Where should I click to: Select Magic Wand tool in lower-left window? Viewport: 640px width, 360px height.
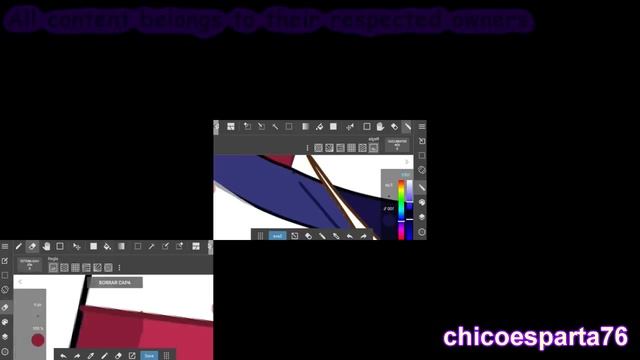point(151,246)
